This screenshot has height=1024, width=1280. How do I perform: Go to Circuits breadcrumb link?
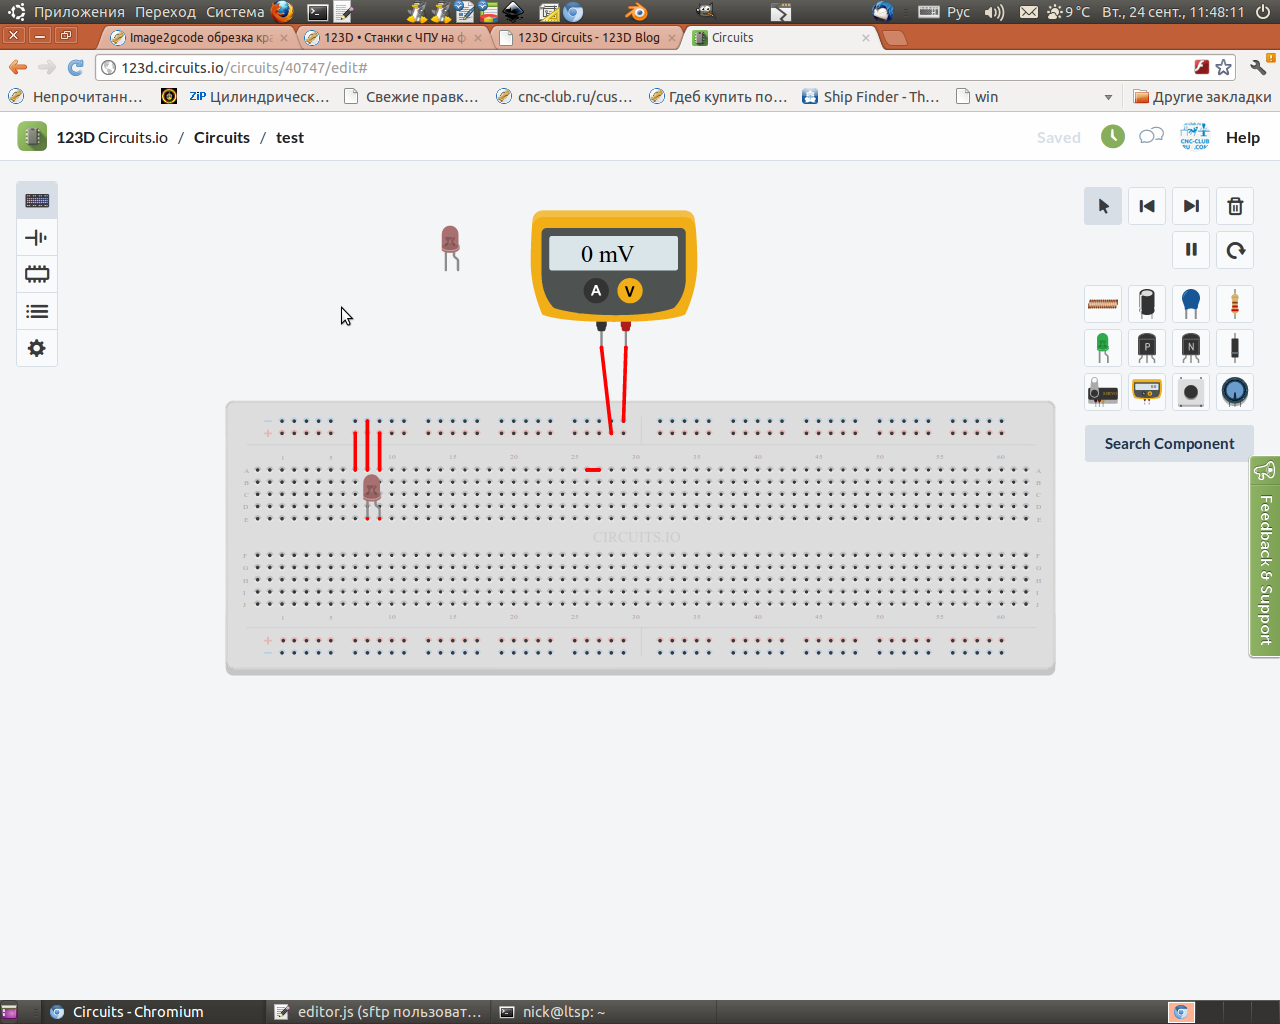(222, 138)
